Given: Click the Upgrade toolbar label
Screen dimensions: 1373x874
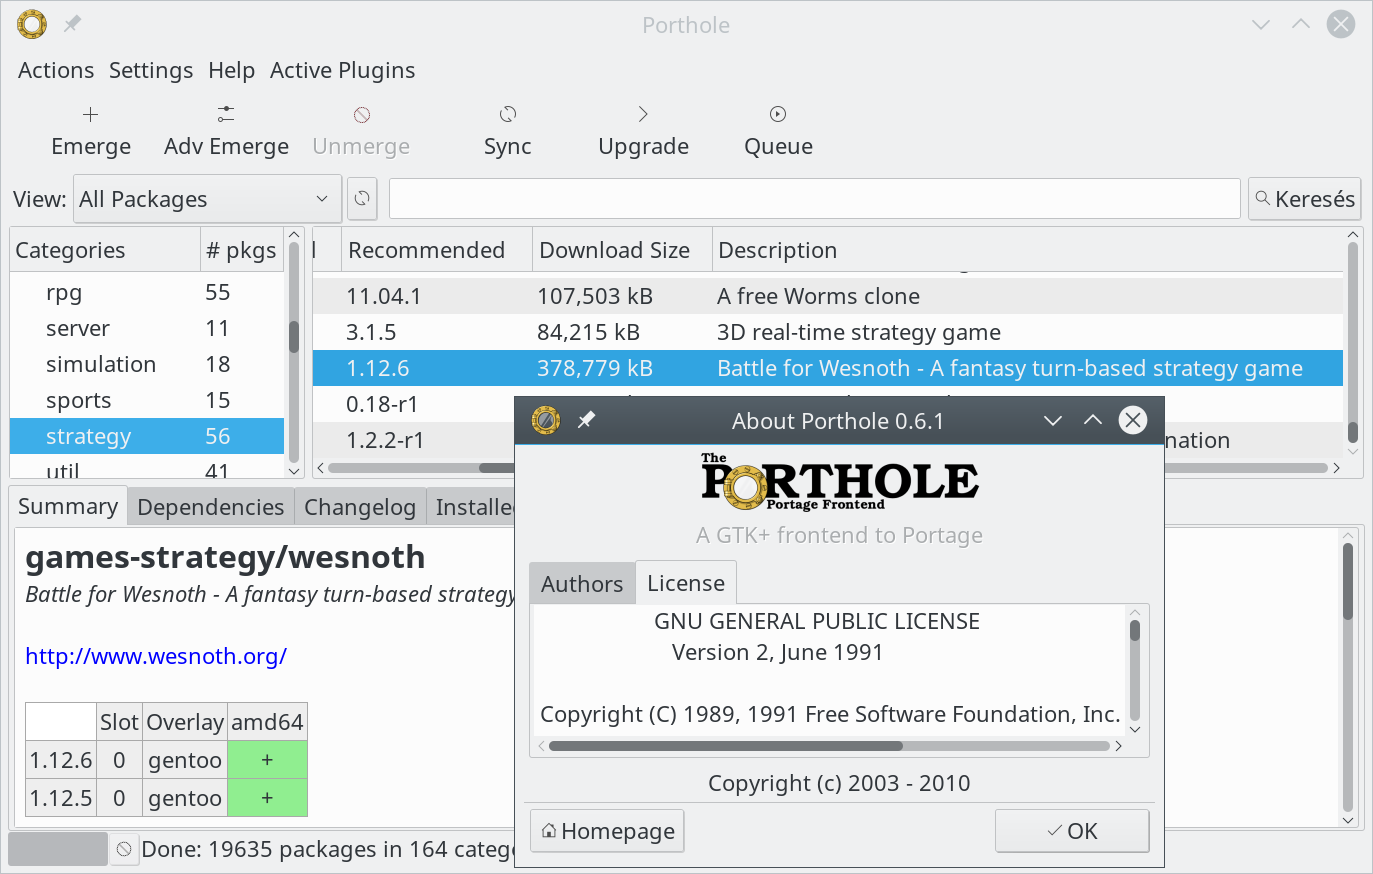Looking at the screenshot, I should (x=644, y=146).
